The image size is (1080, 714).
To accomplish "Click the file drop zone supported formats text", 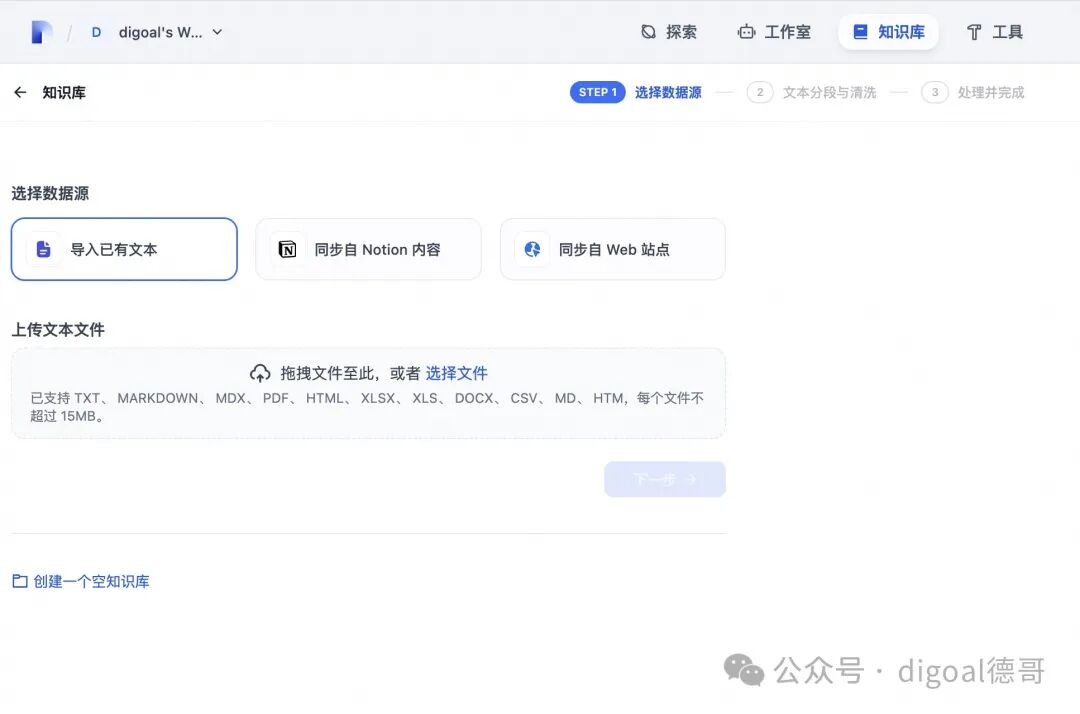I will [367, 407].
